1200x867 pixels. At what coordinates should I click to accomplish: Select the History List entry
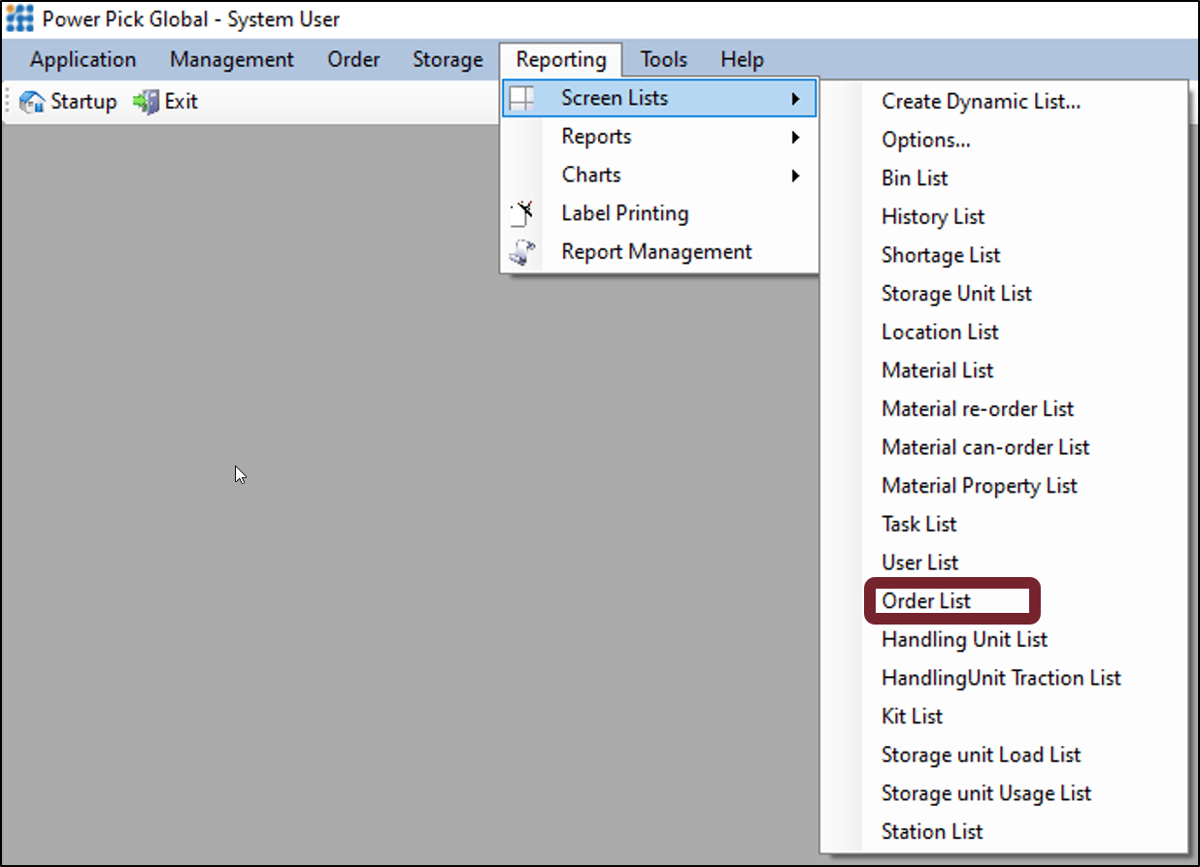coord(932,216)
